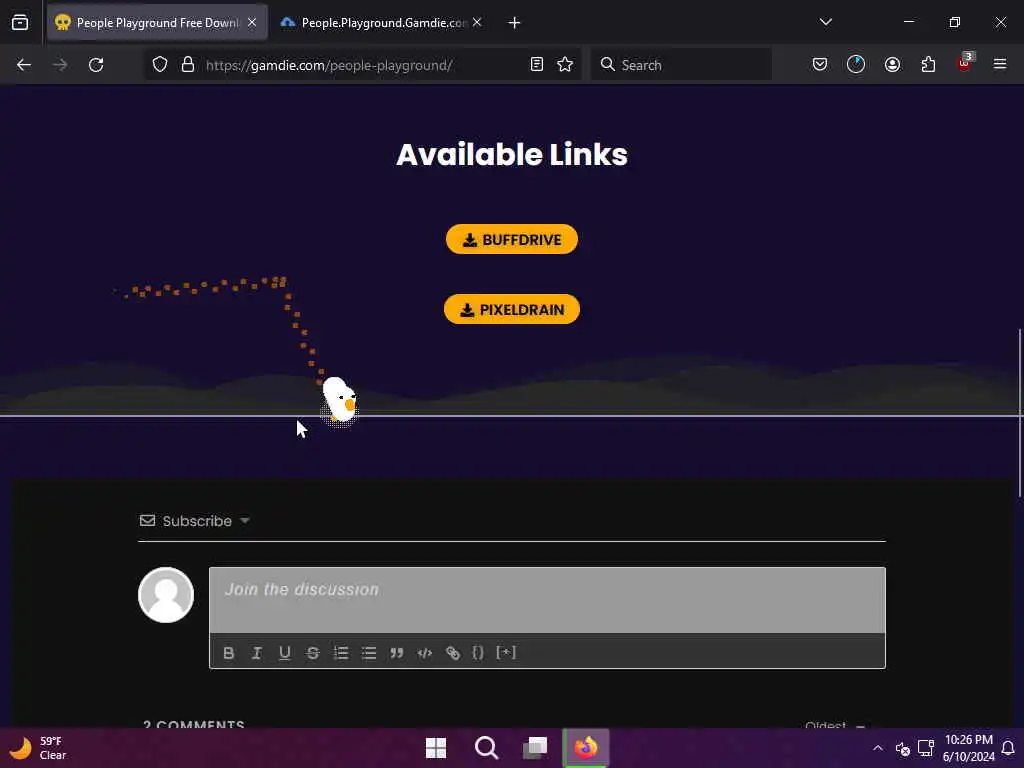Click the Join the discussion comment box

547,600
